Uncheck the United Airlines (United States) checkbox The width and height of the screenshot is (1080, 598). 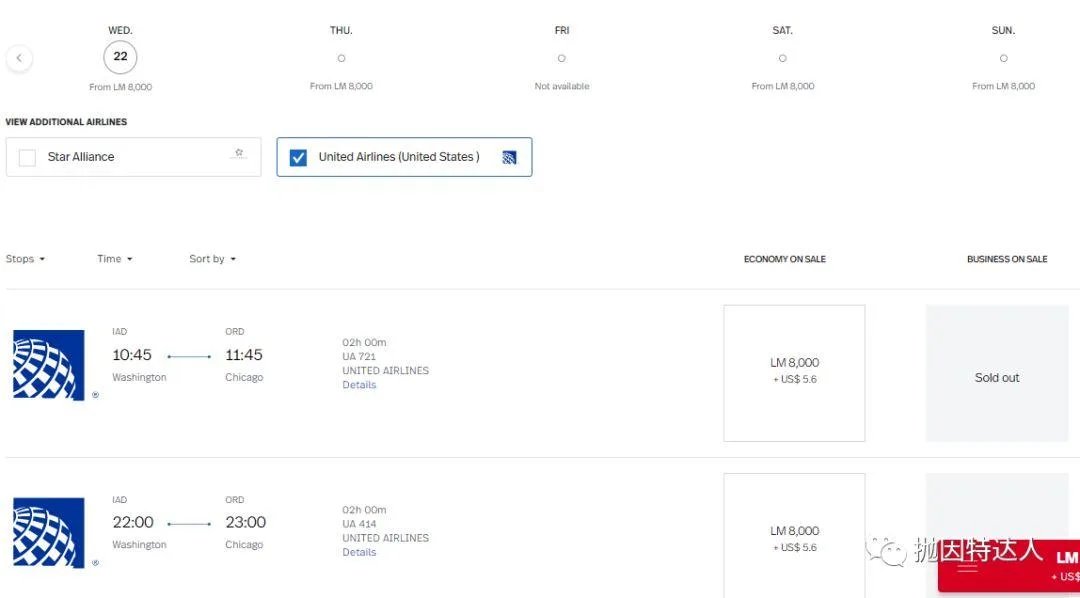(298, 157)
